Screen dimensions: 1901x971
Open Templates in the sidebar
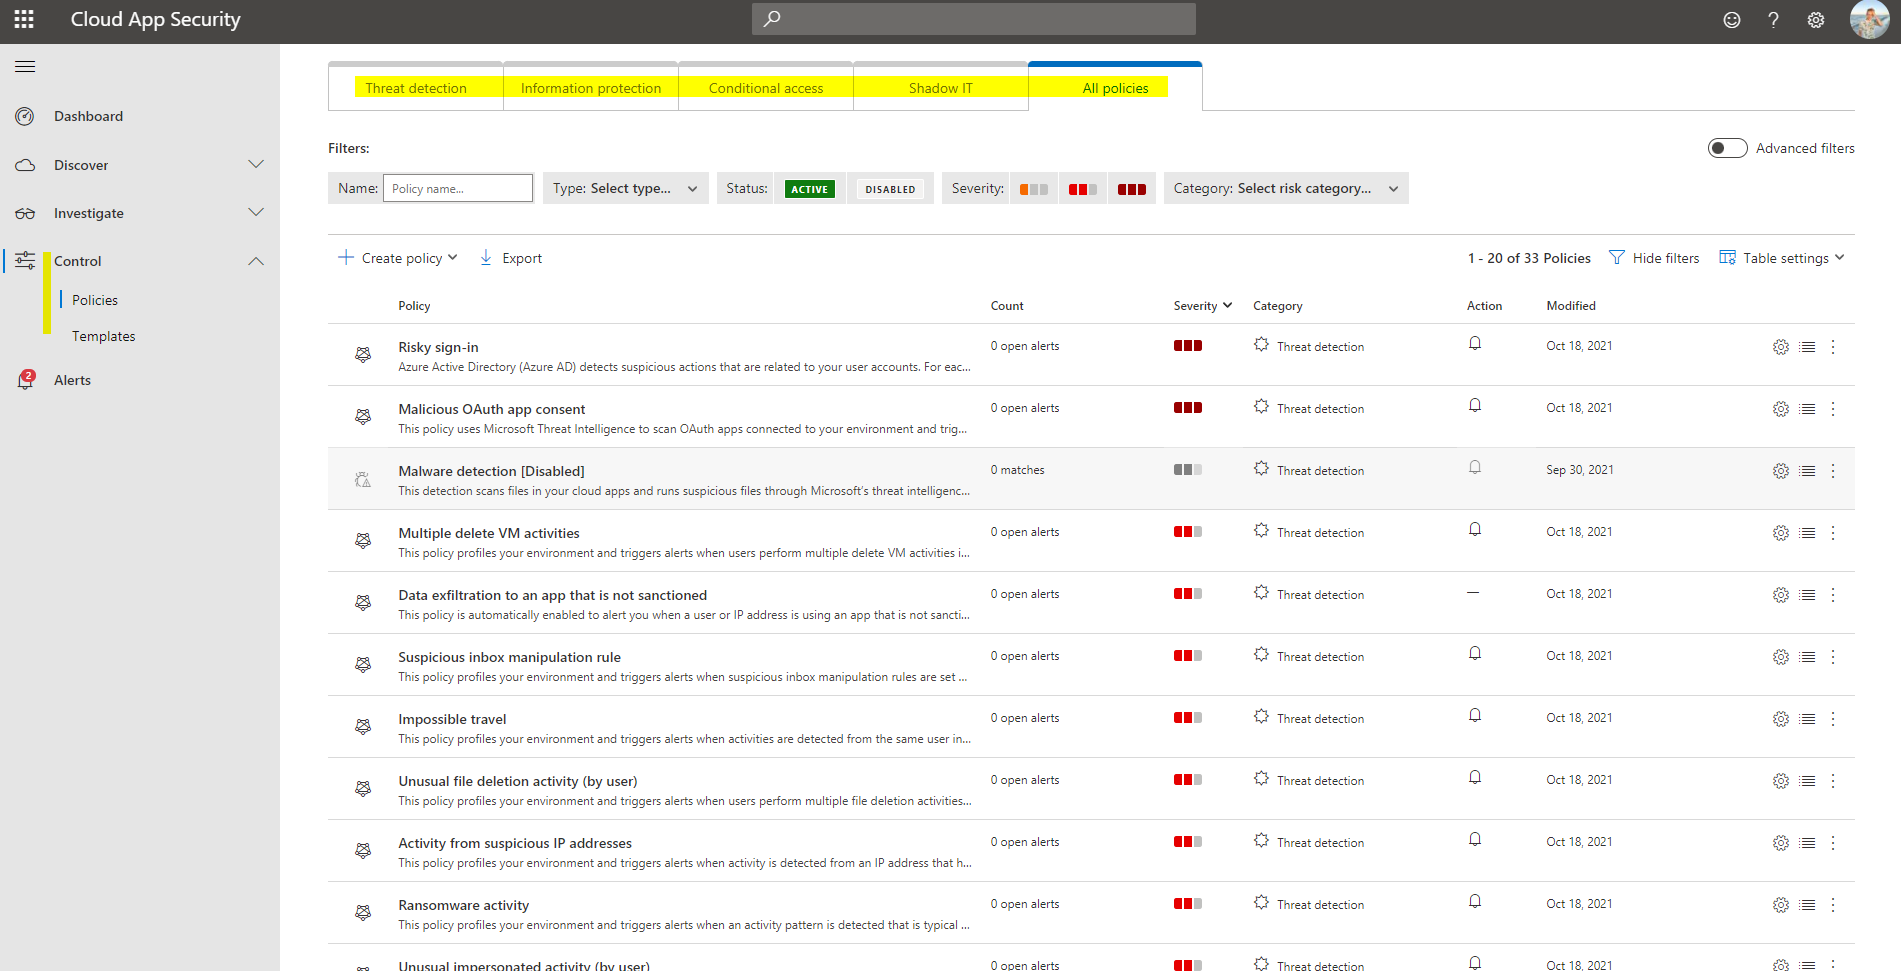(x=104, y=336)
